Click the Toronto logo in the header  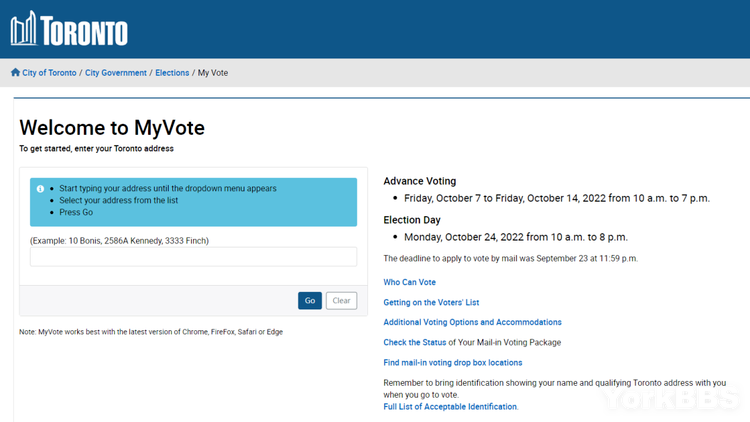(69, 29)
